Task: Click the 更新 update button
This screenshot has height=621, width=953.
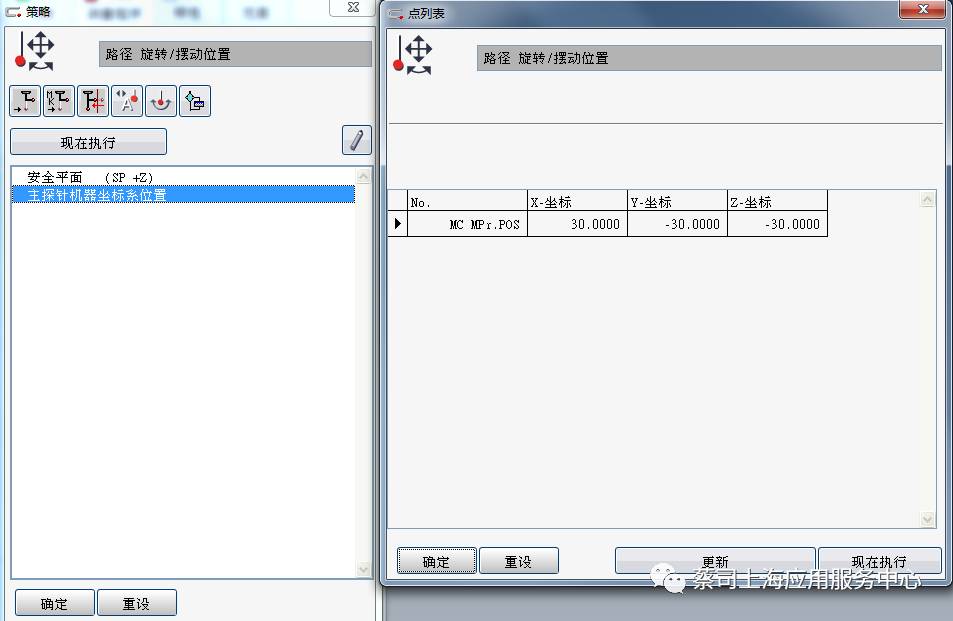Action: 715,561
